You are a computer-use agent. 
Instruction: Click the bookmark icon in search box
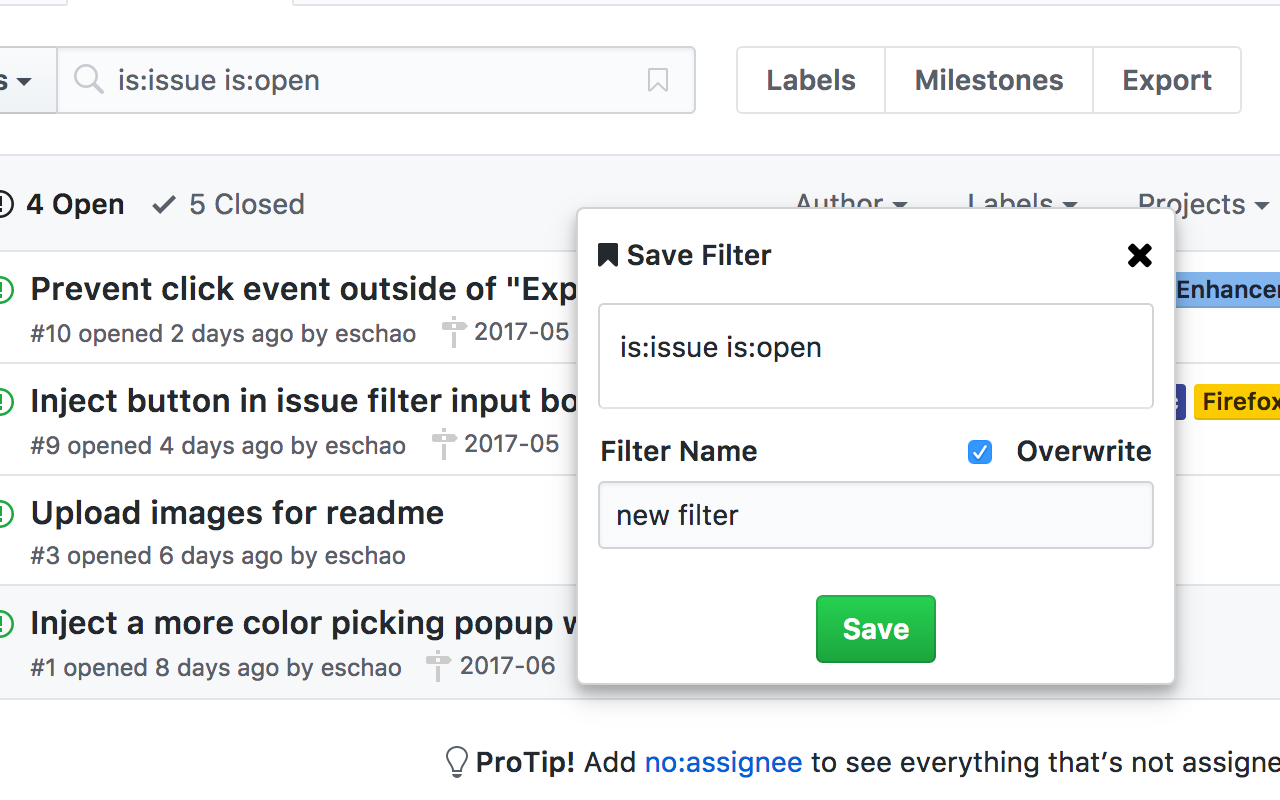click(x=657, y=80)
